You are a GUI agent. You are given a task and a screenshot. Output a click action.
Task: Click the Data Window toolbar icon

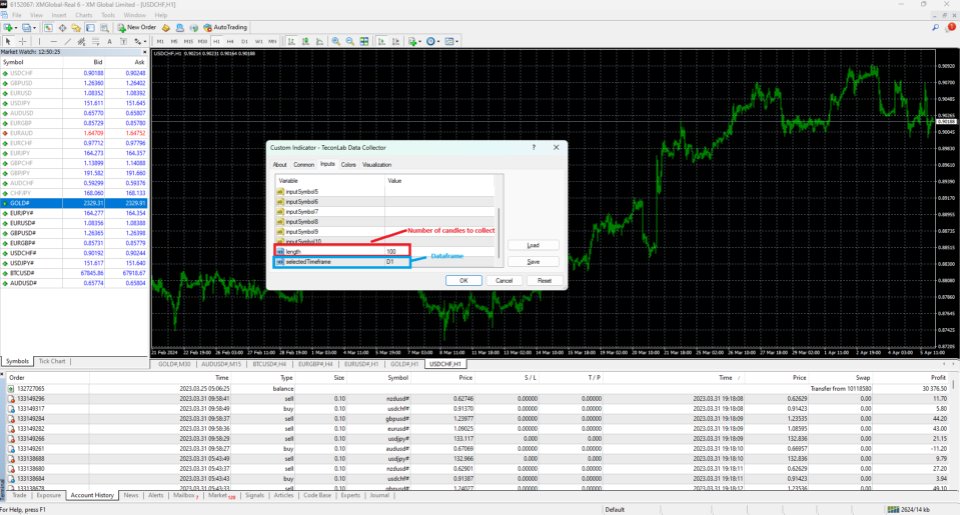(62, 28)
